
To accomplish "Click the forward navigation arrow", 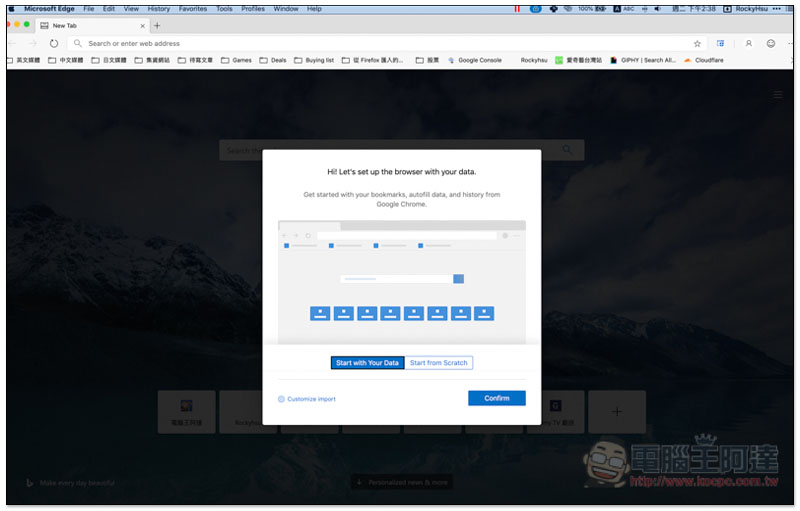I will coord(34,44).
